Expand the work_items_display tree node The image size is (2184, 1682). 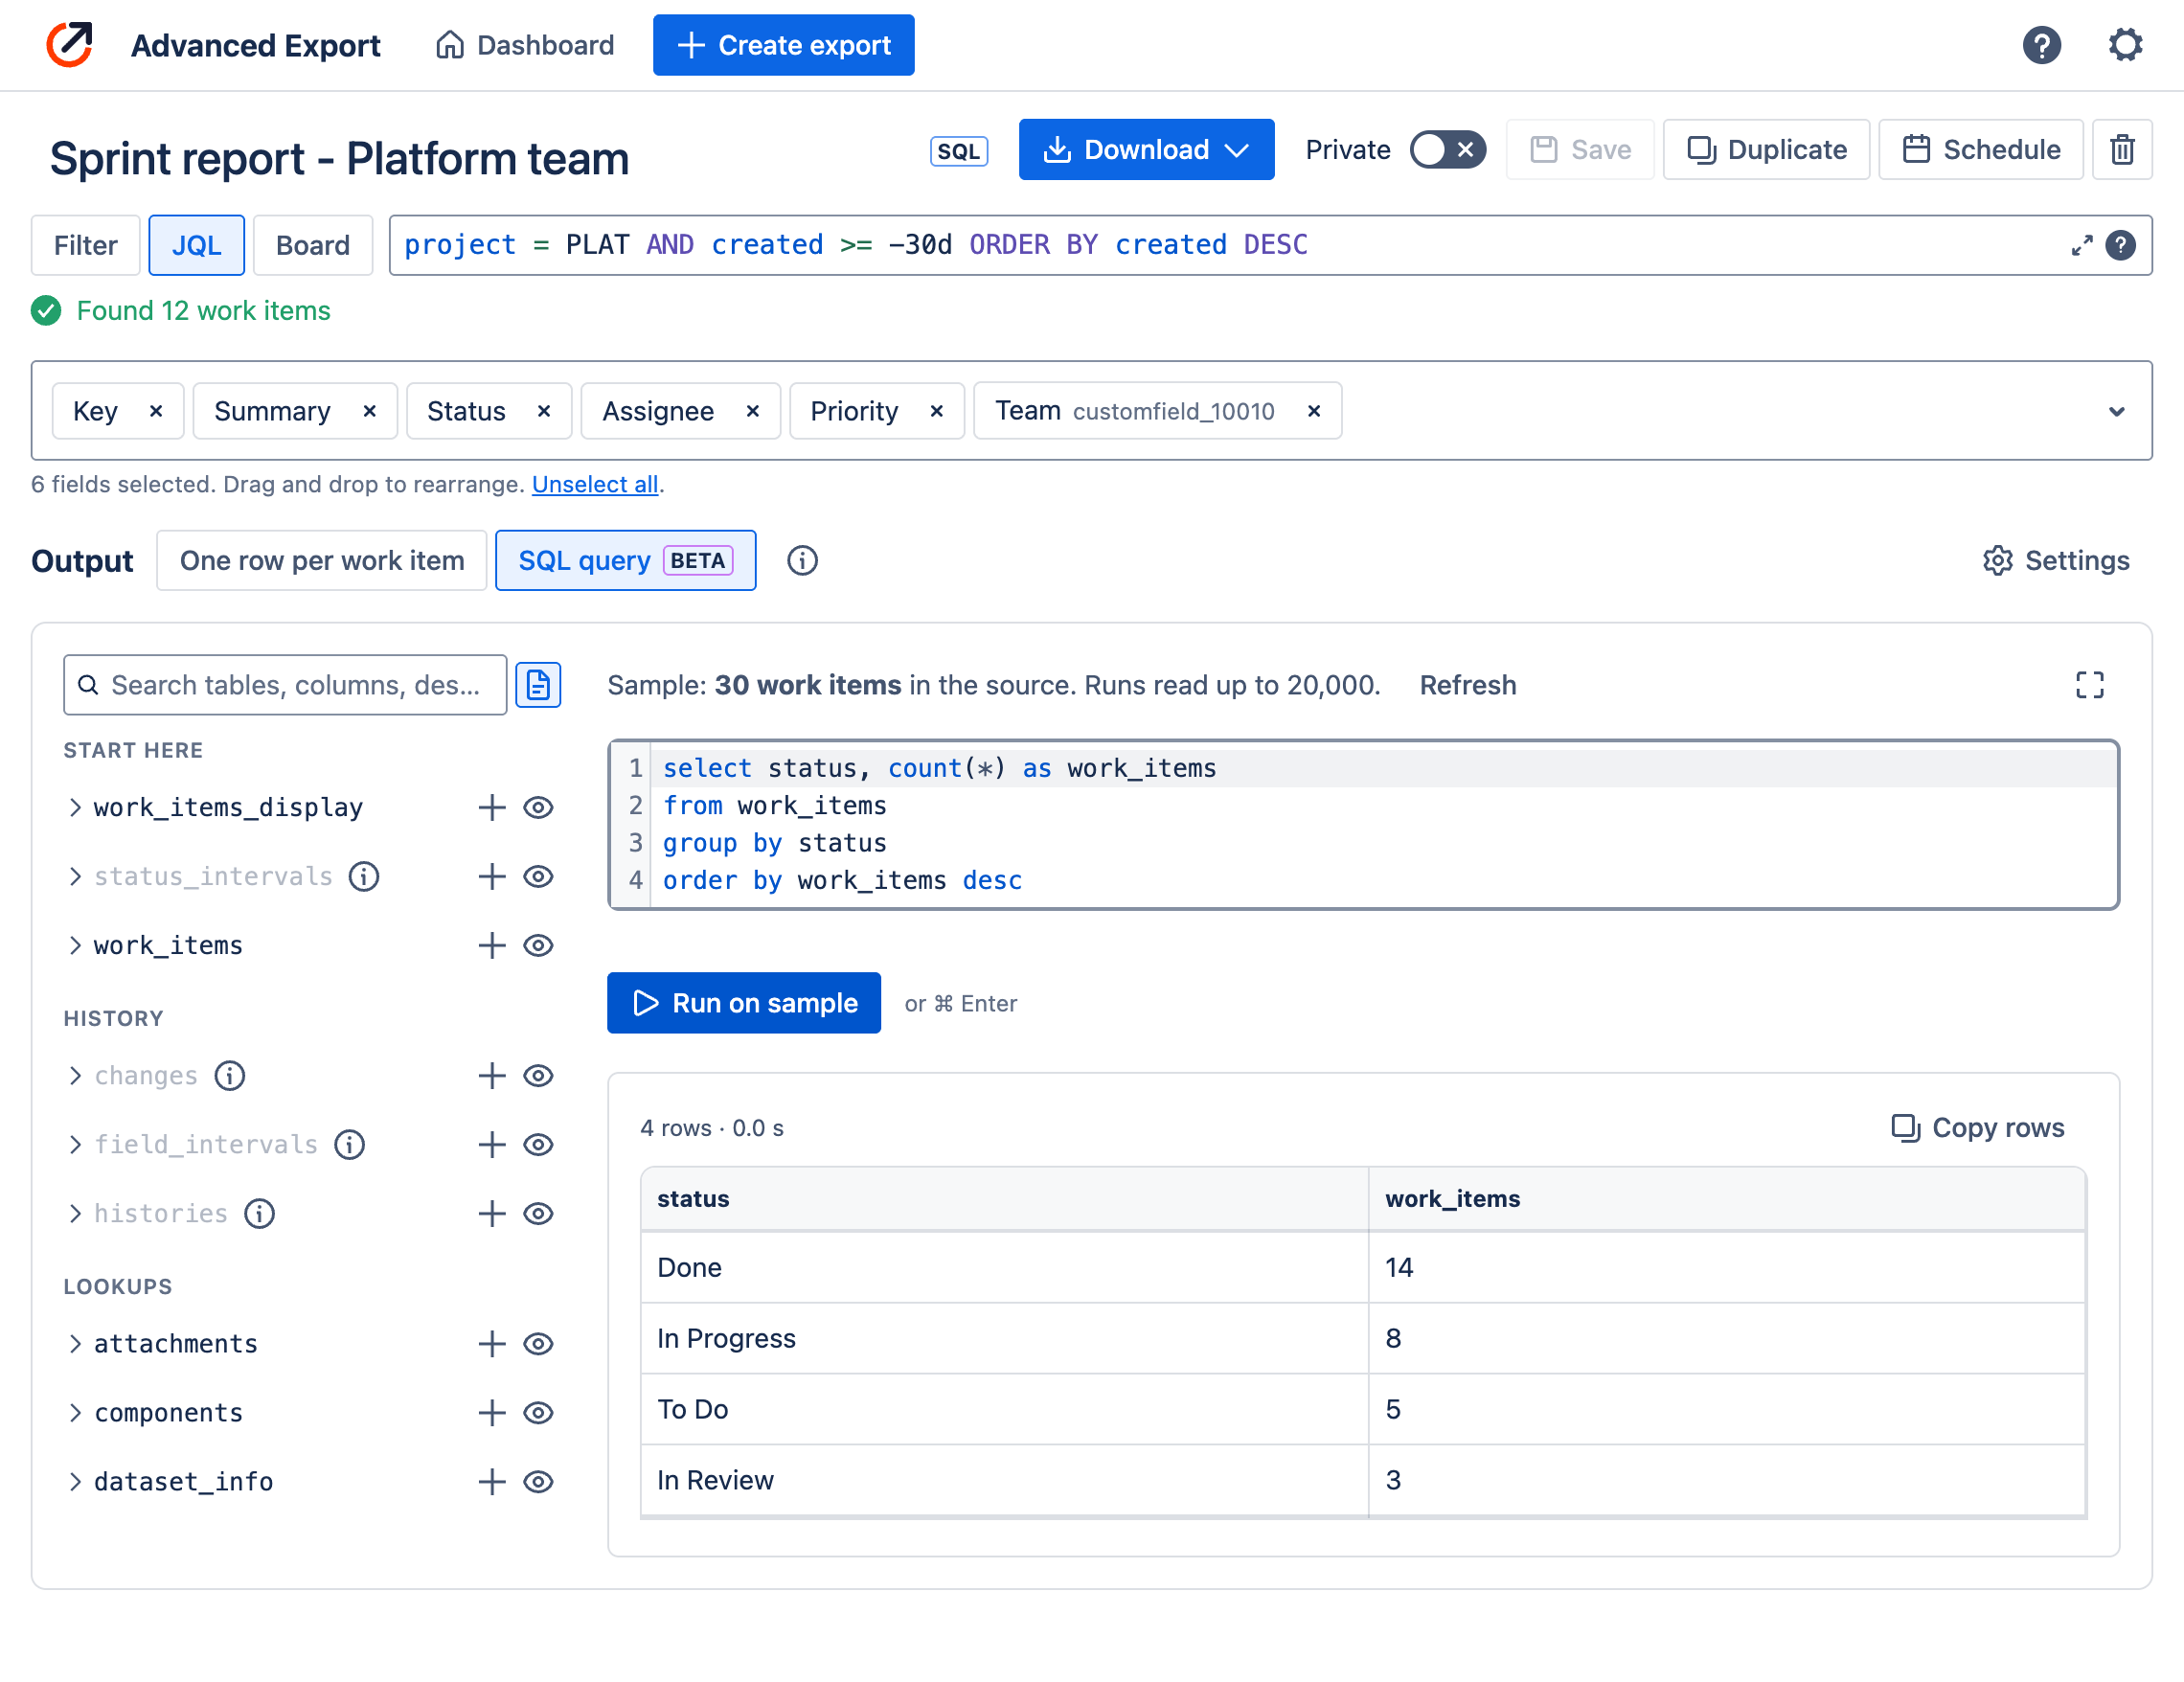(75, 808)
